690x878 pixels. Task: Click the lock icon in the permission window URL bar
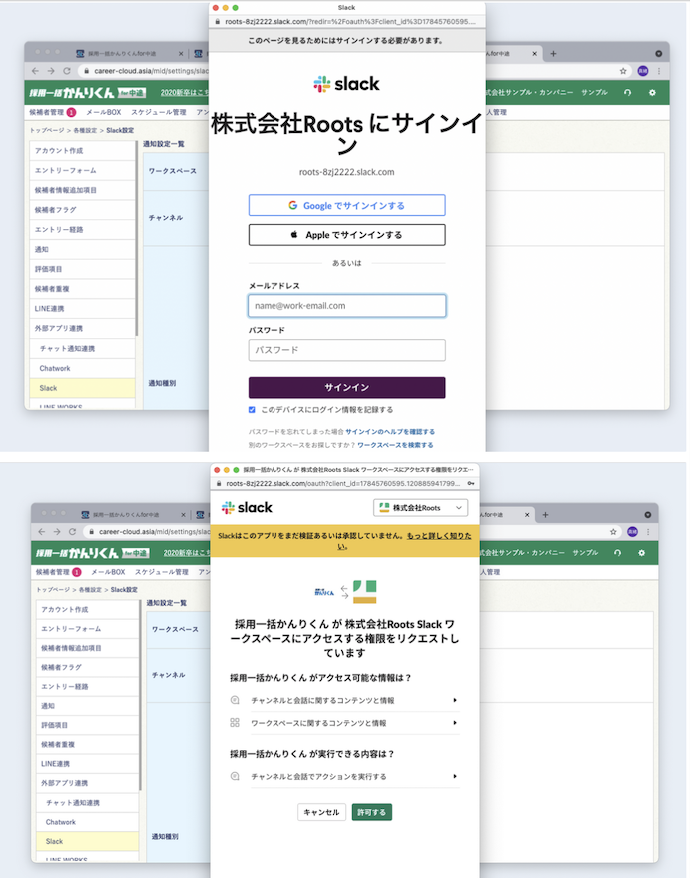tap(219, 483)
